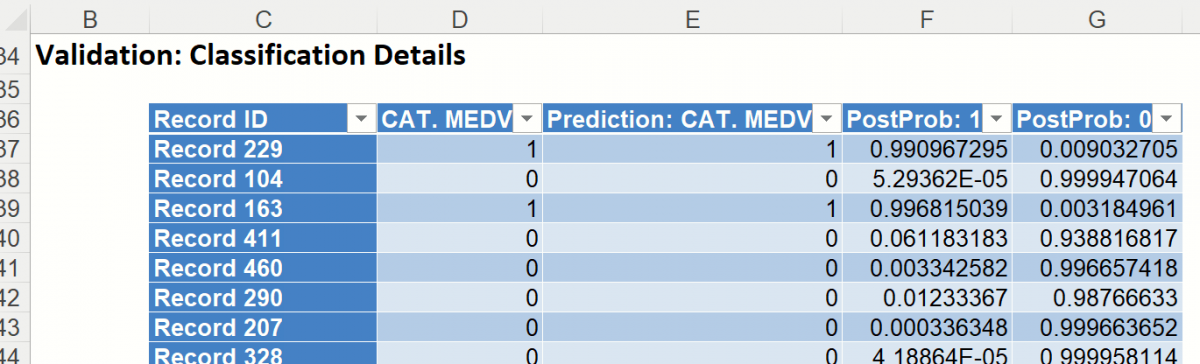Select cell containing 5.29362E-05
The height and width of the screenshot is (364, 1200).
[x=927, y=179]
